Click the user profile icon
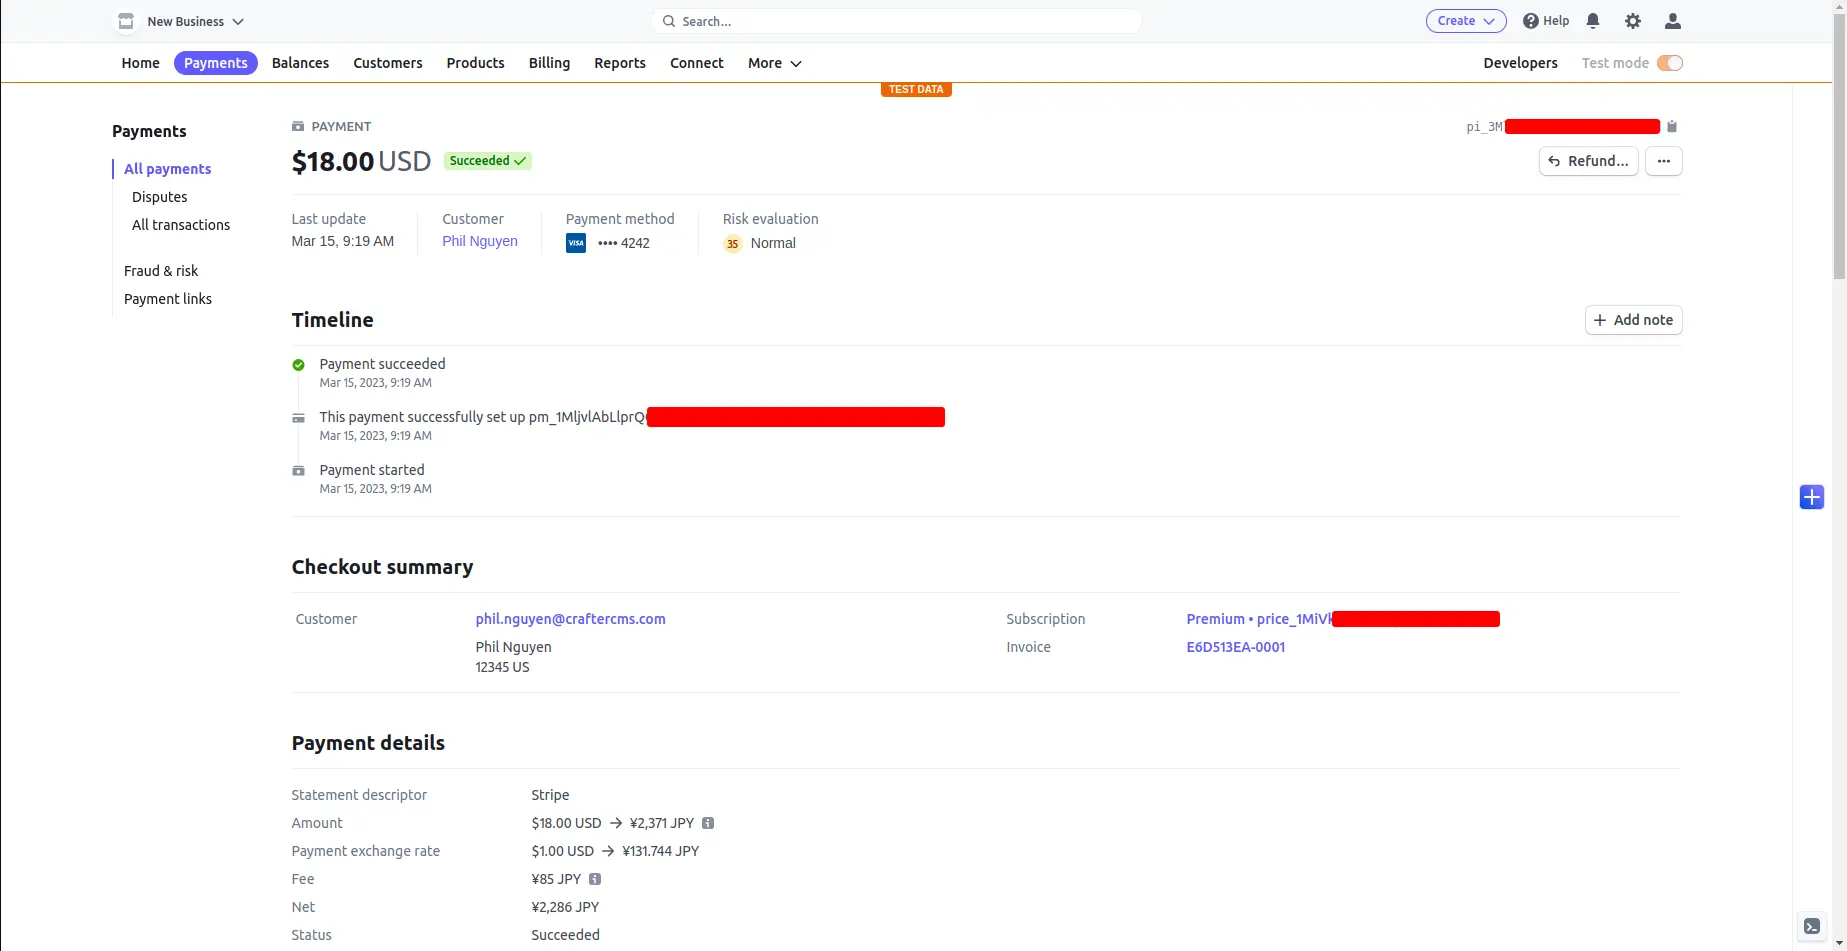Viewport: 1847px width, 951px height. pyautogui.click(x=1672, y=21)
